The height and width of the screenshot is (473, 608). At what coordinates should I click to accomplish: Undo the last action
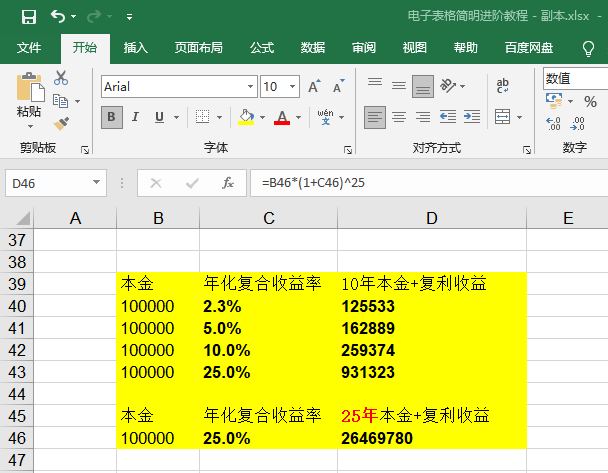pyautogui.click(x=58, y=16)
